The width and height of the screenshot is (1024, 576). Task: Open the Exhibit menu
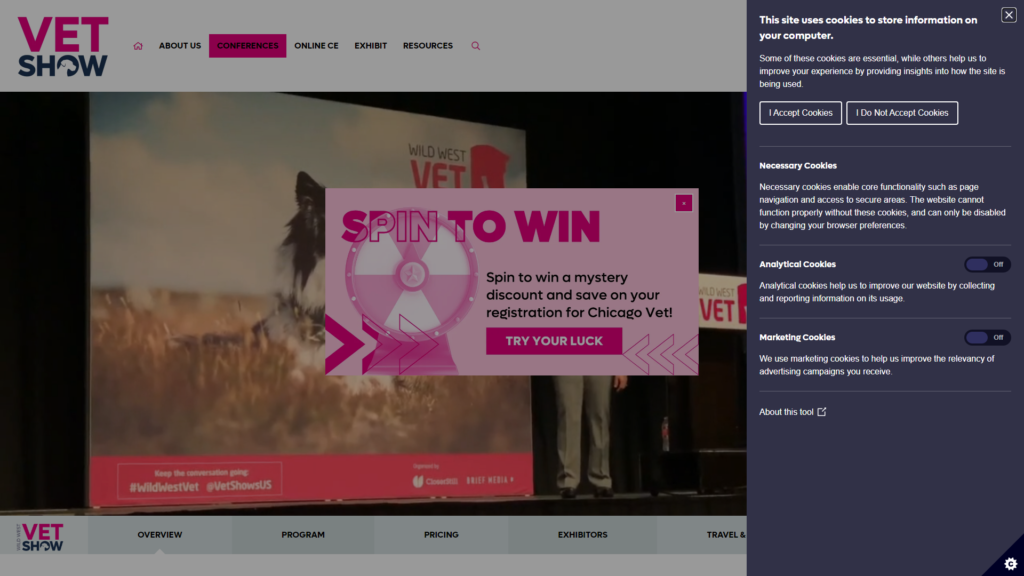pyautogui.click(x=370, y=46)
